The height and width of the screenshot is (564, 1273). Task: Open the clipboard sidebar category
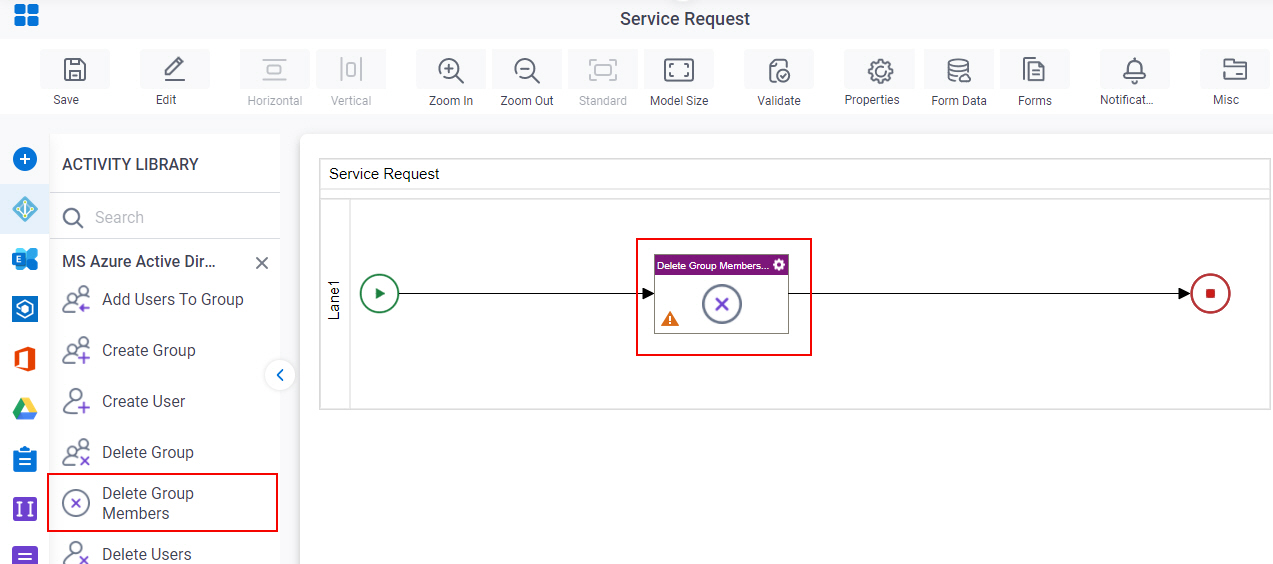click(x=25, y=459)
